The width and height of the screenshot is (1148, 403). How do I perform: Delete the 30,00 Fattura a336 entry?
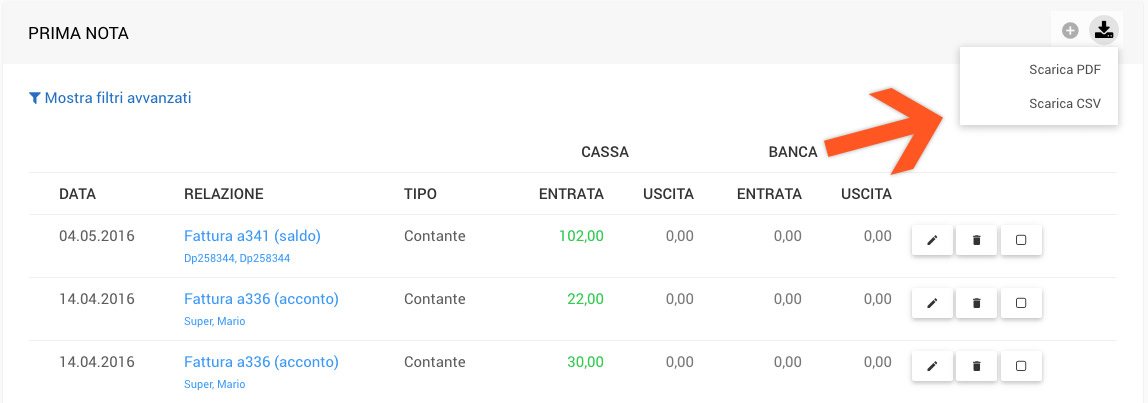[x=977, y=366]
